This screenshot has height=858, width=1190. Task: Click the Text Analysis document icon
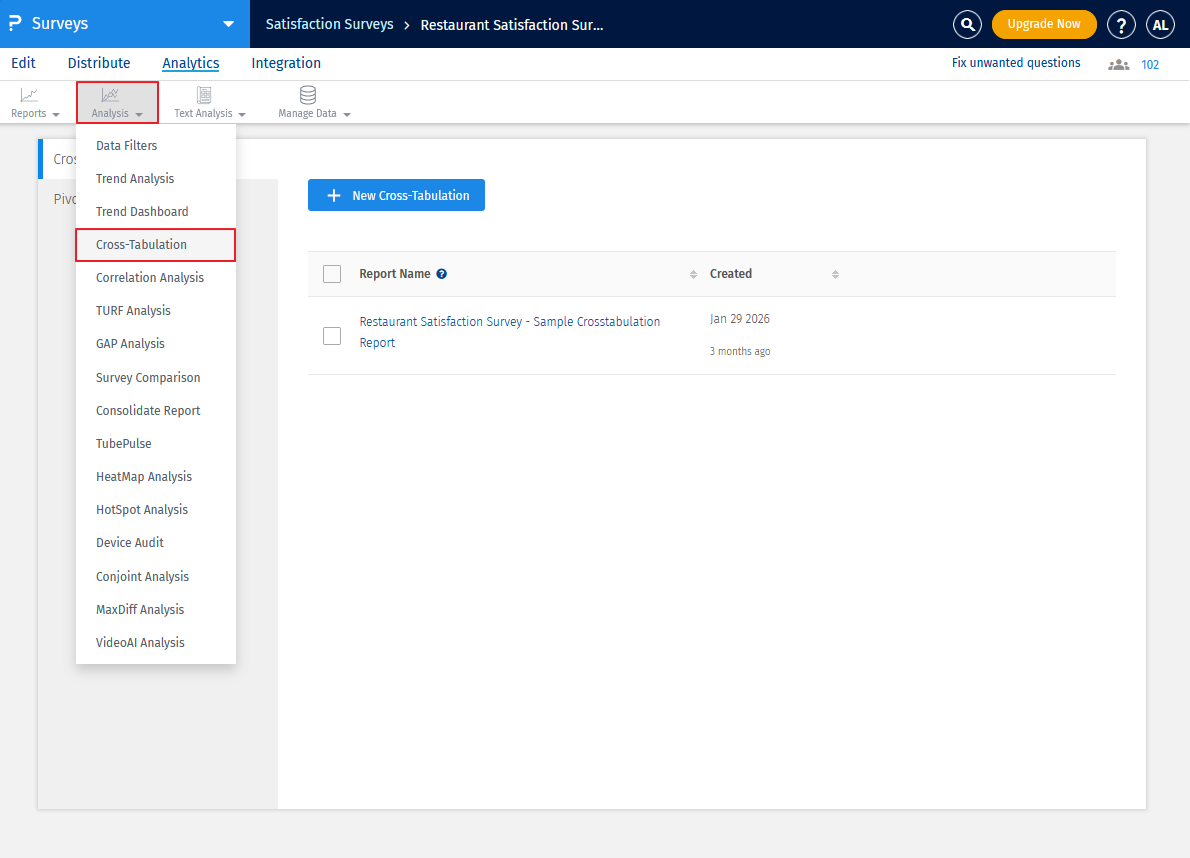pyautogui.click(x=203, y=95)
